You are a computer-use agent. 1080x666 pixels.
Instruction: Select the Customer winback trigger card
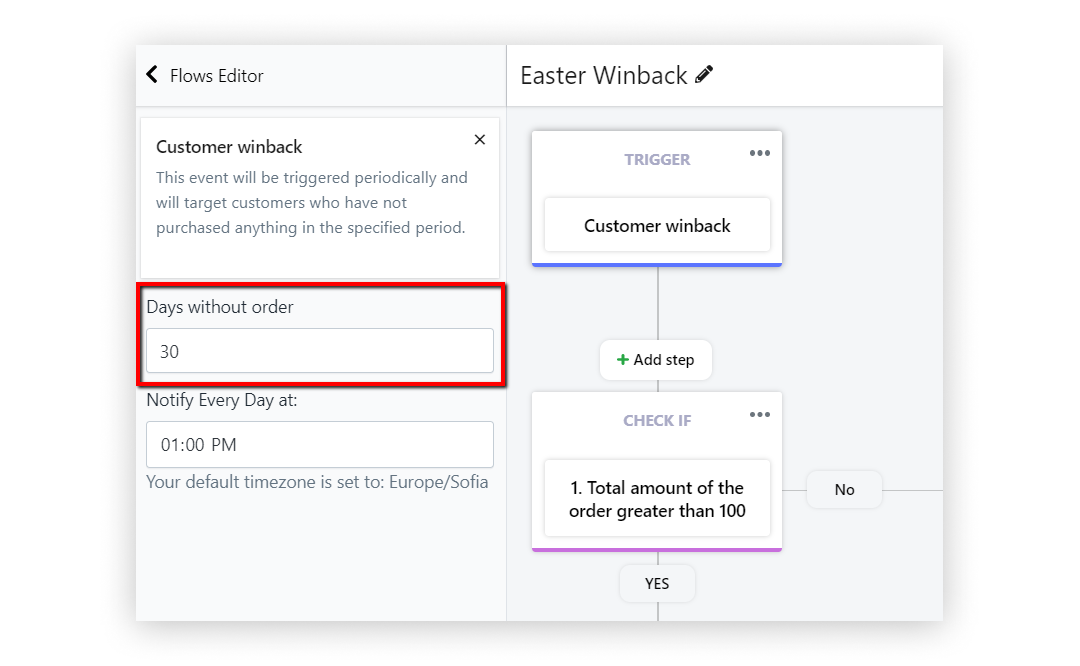click(x=657, y=225)
